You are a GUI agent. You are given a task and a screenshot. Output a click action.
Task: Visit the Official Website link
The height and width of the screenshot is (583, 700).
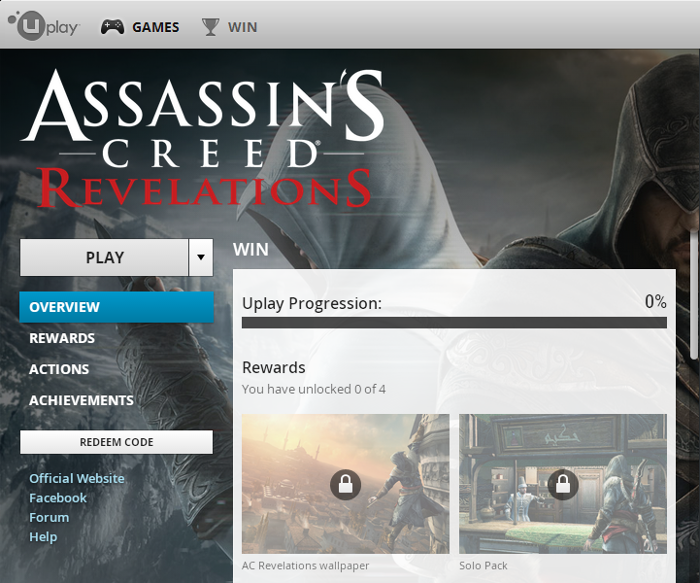click(x=77, y=478)
